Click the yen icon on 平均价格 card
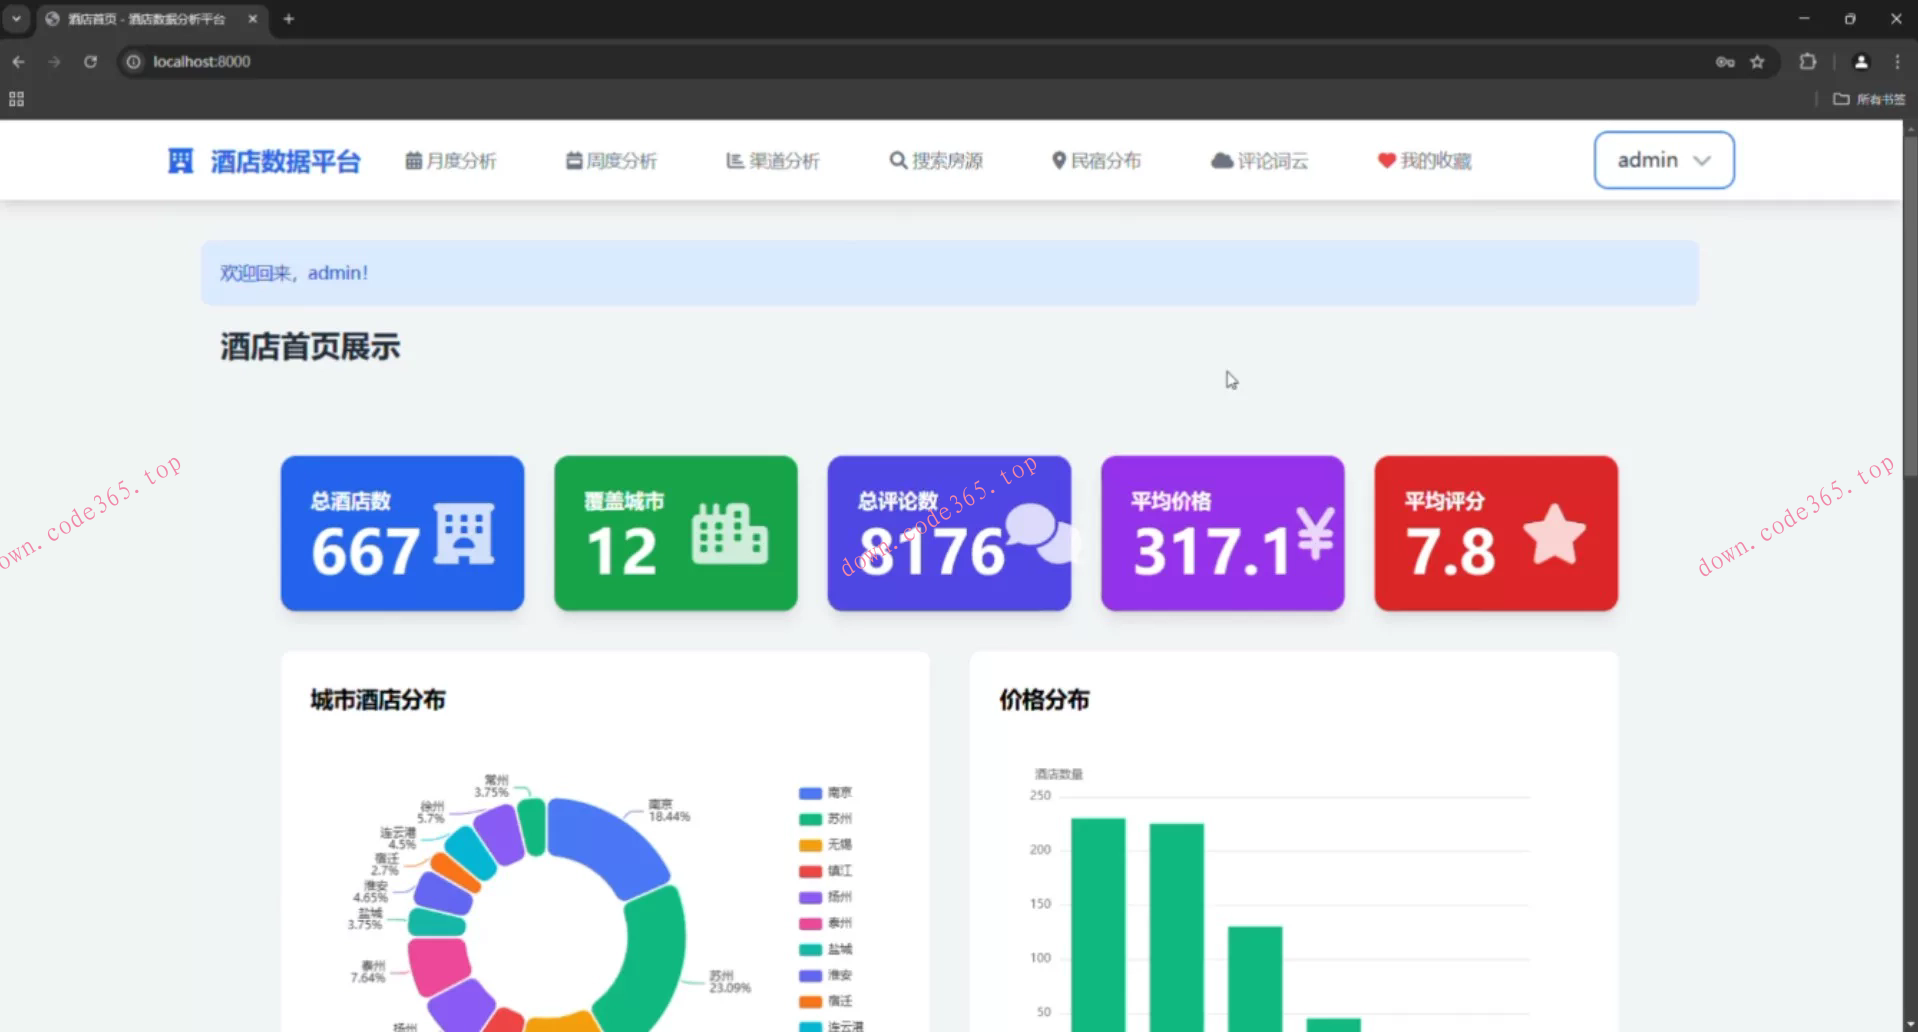The image size is (1918, 1032). 1315,534
